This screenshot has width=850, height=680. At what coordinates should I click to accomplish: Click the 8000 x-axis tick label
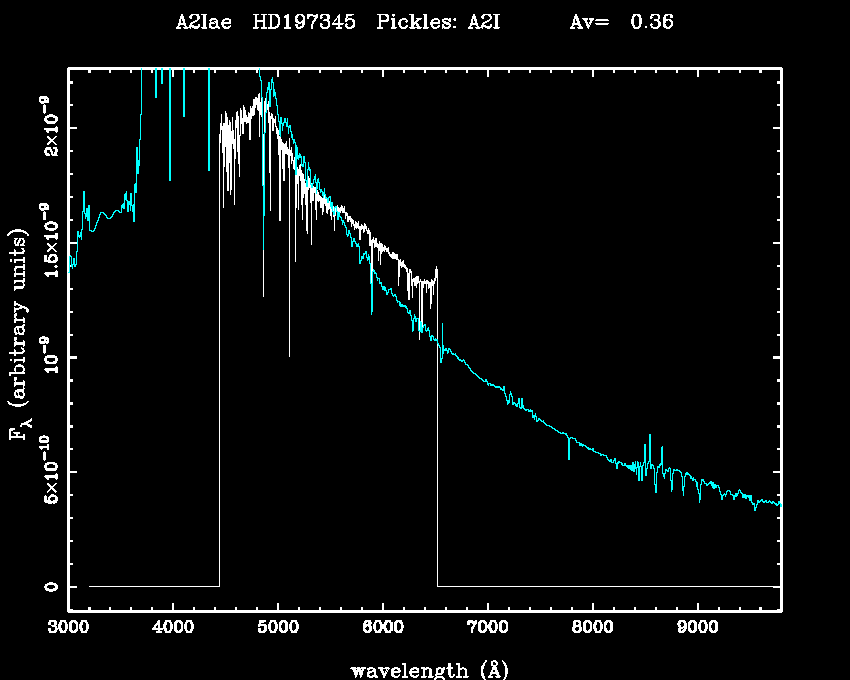pos(592,629)
